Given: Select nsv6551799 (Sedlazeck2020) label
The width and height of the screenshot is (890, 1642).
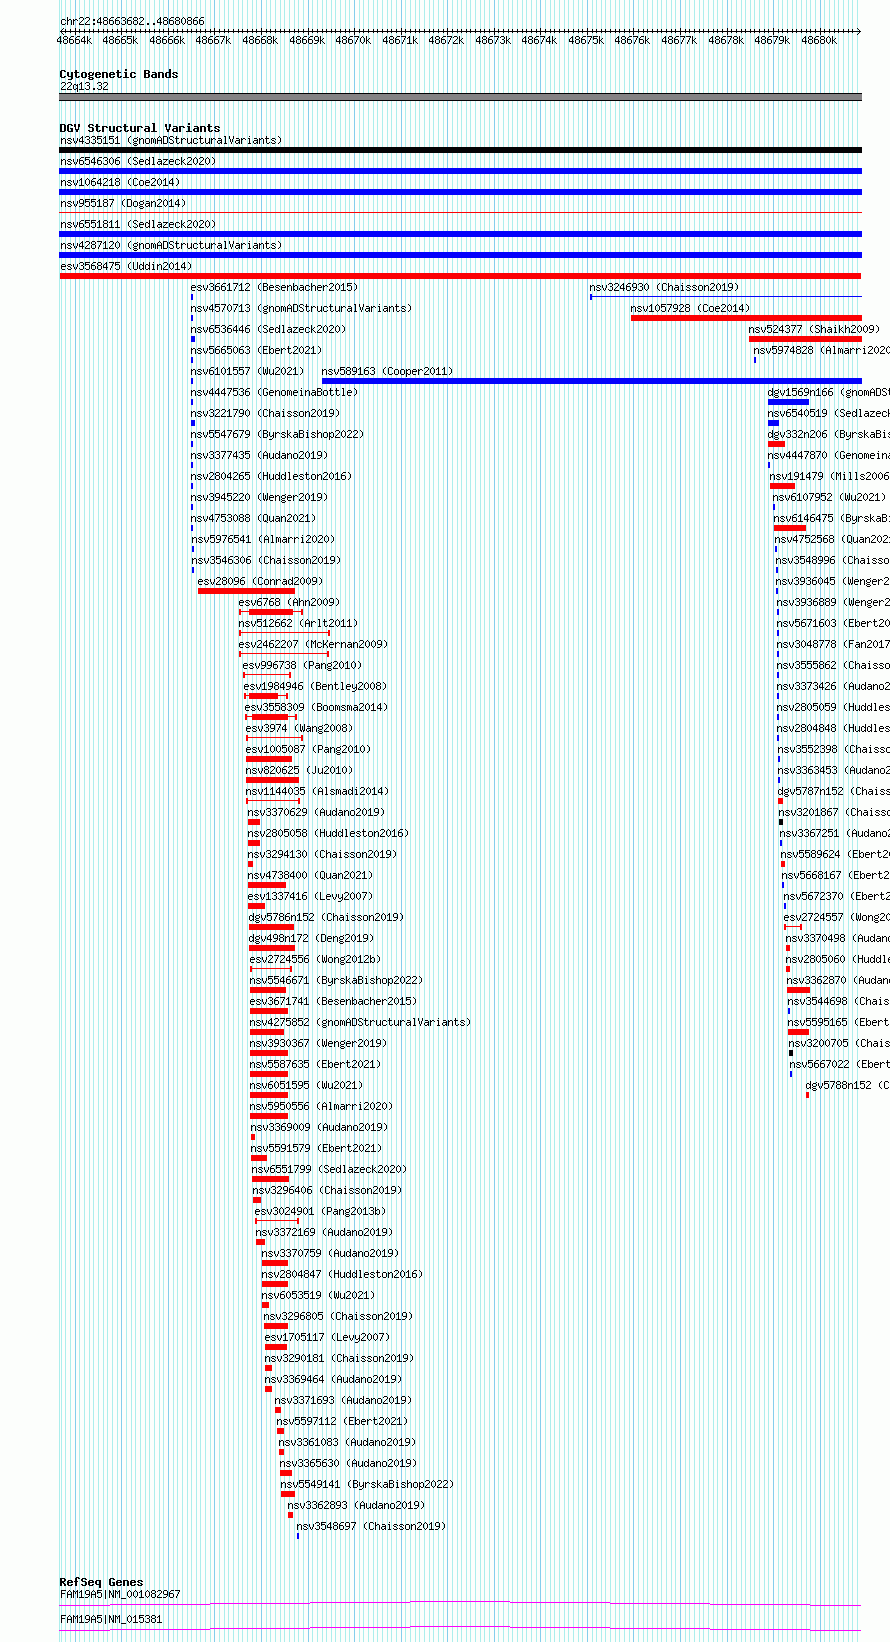Looking at the screenshot, I should coord(329,1169).
